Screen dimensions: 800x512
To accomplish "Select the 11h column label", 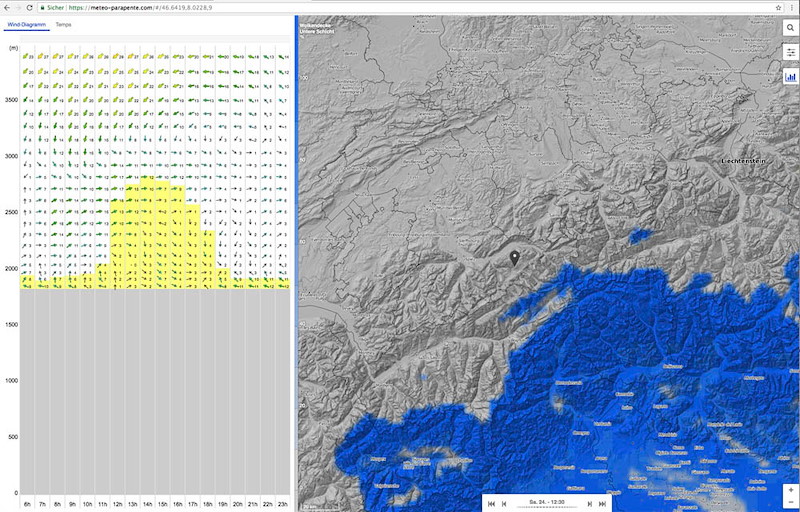I will point(103,504).
